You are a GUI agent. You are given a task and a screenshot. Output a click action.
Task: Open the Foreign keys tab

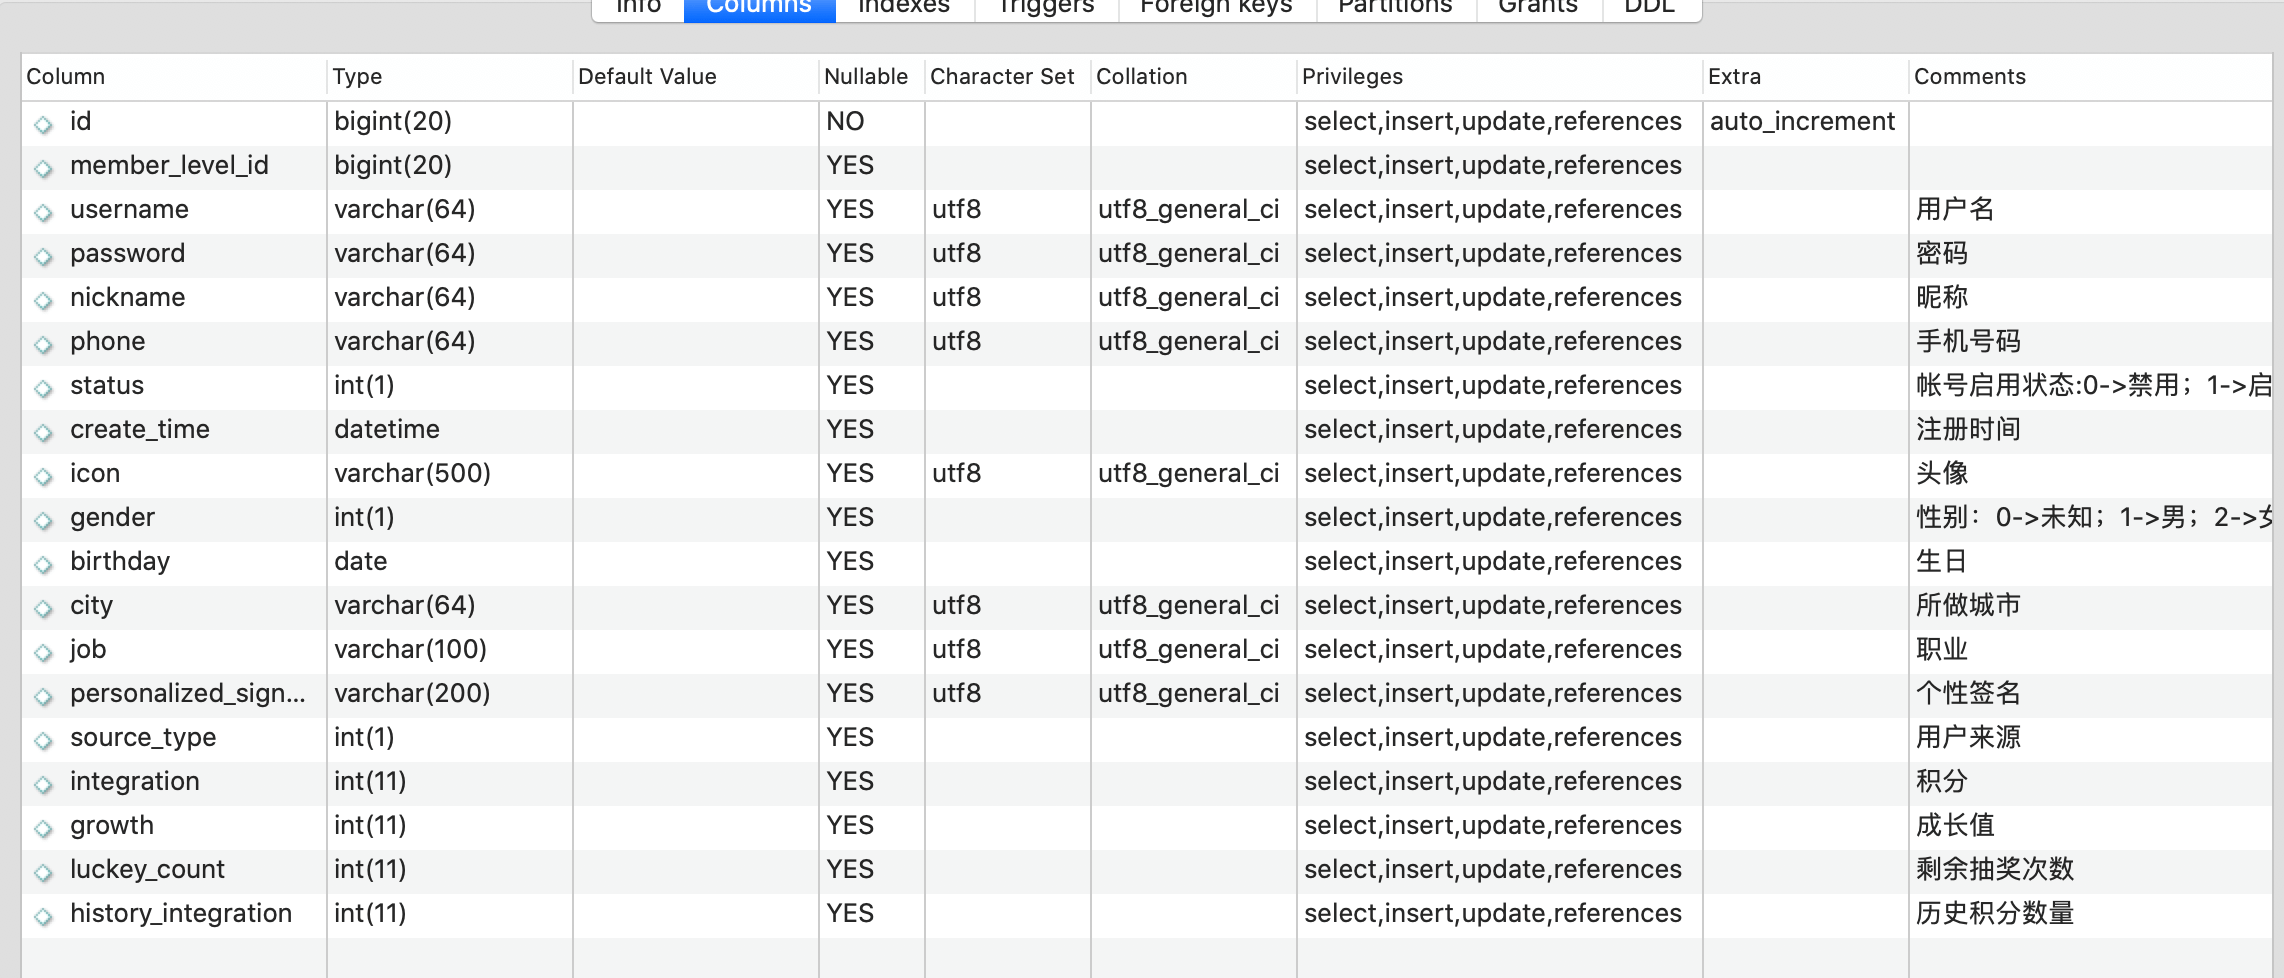tap(1215, 8)
